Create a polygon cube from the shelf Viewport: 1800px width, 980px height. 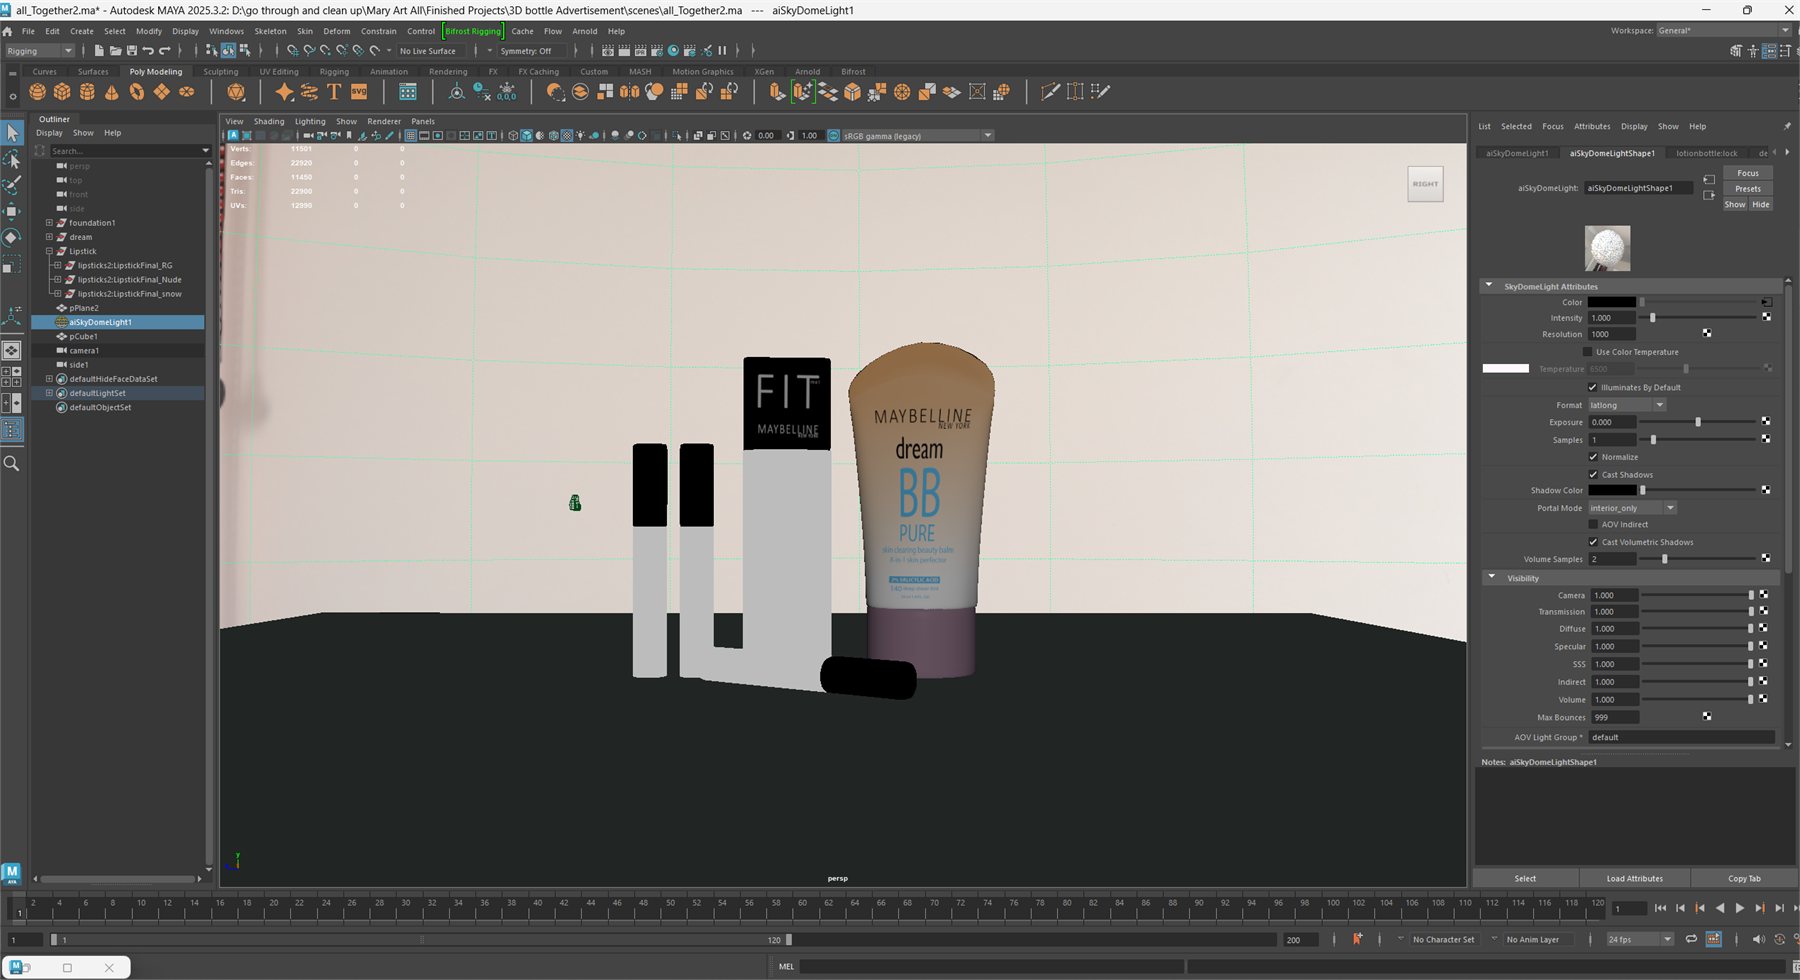(62, 92)
